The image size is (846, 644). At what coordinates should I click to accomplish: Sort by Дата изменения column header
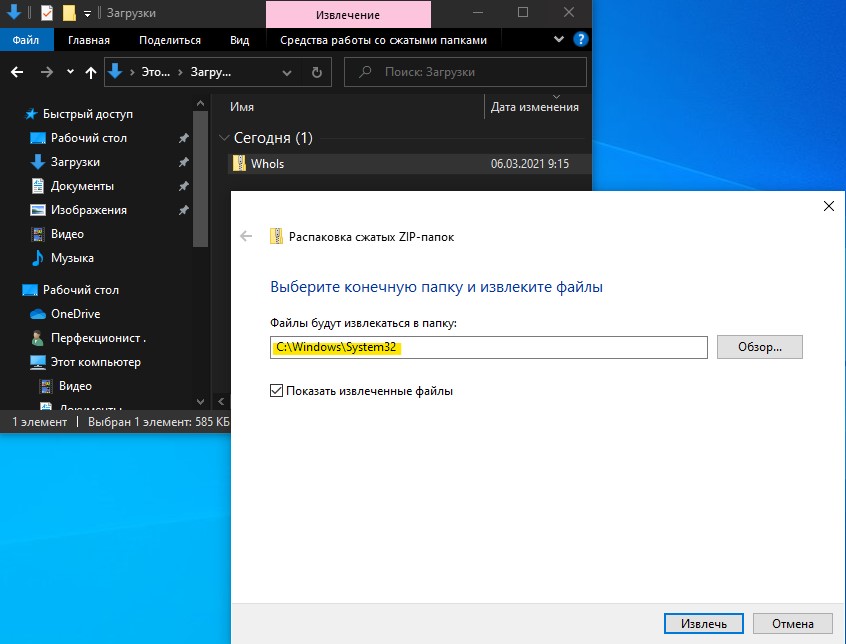point(534,107)
